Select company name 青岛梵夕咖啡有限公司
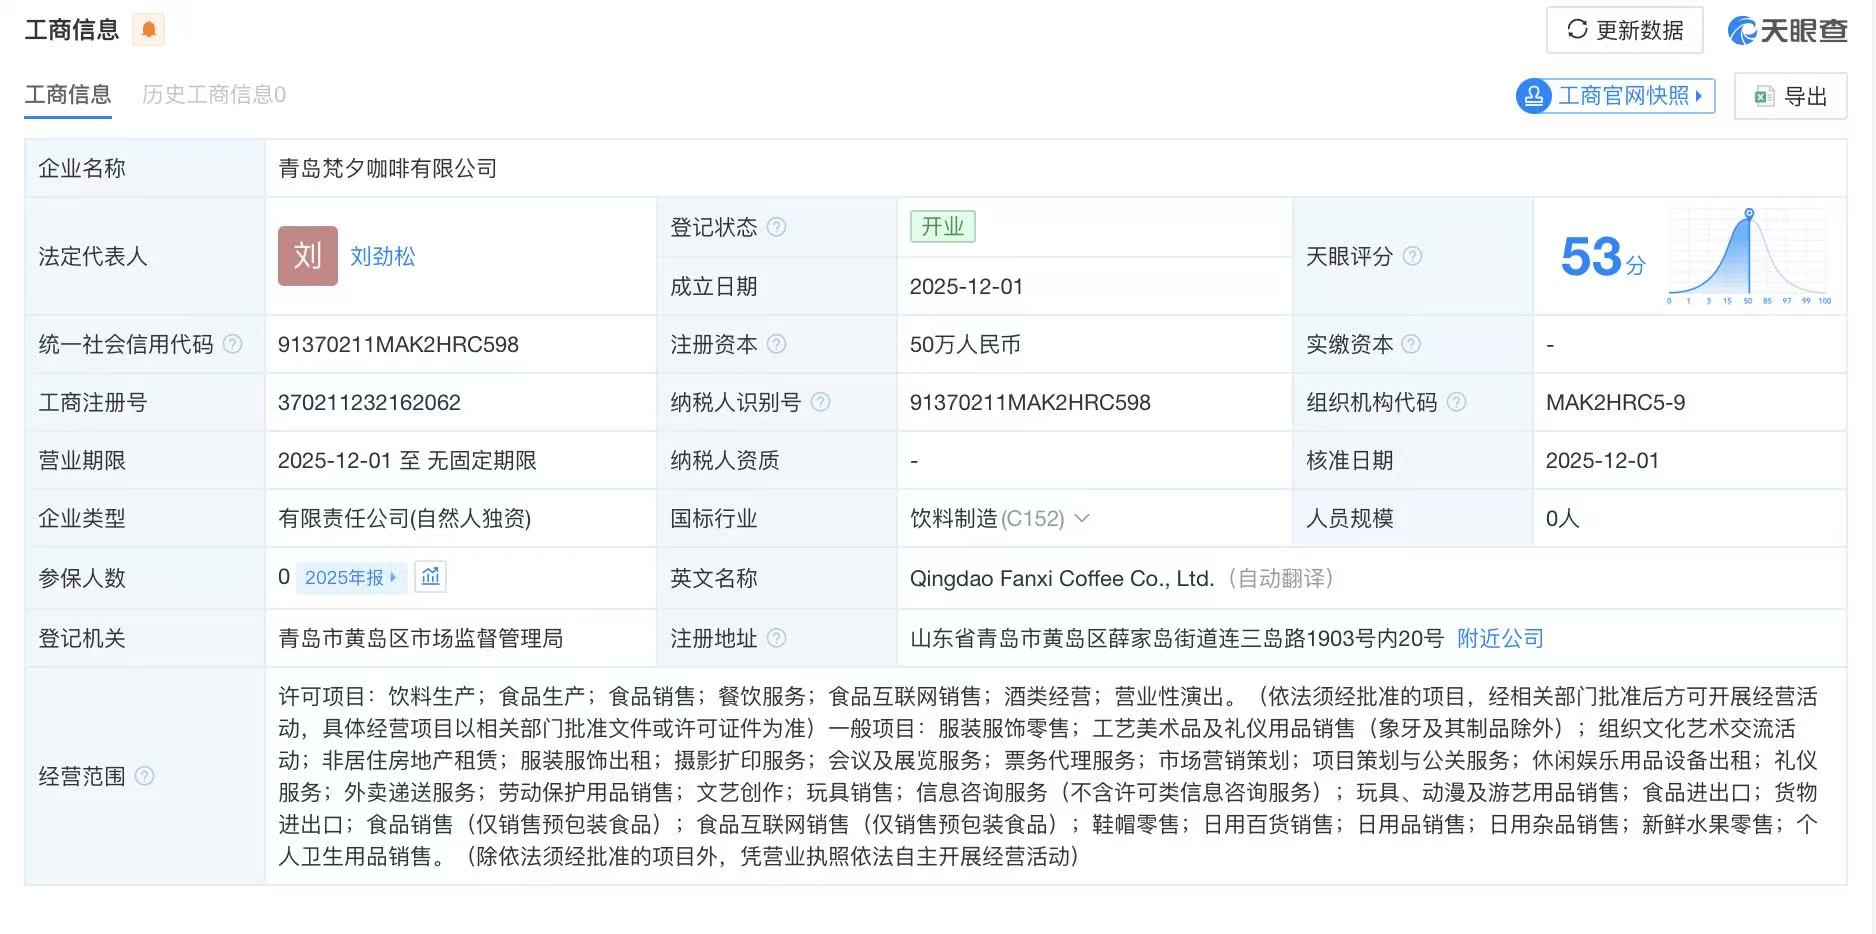Screen dimensions: 1876x934 (x=387, y=168)
